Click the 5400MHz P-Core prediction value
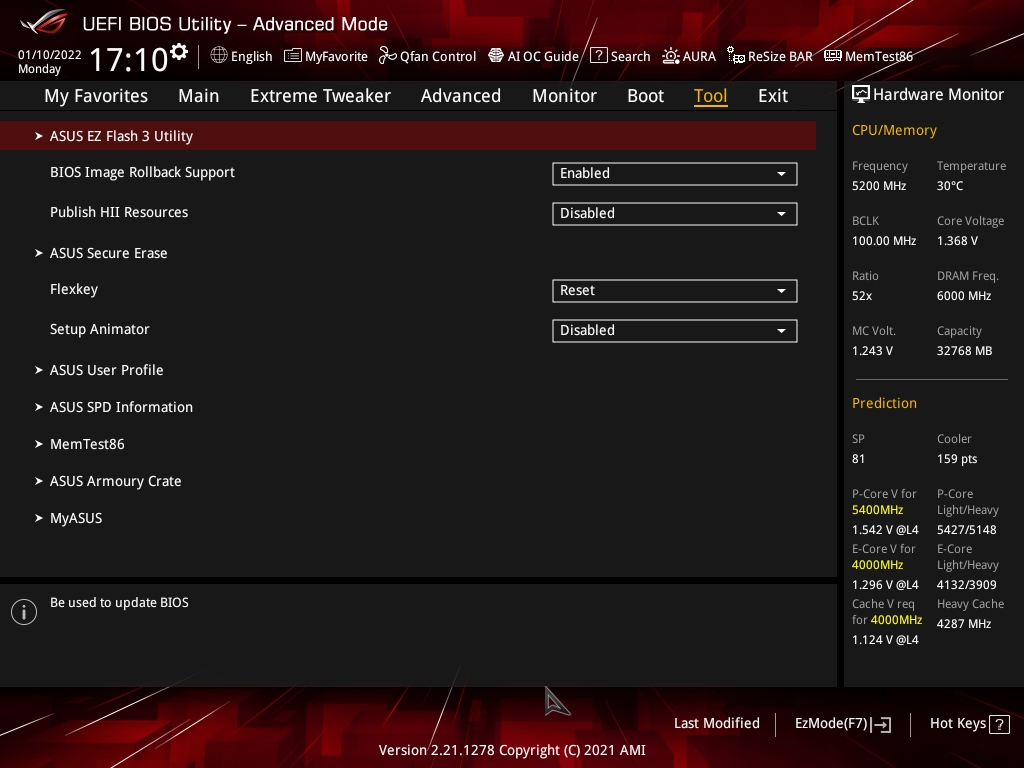This screenshot has width=1024, height=768. click(877, 510)
